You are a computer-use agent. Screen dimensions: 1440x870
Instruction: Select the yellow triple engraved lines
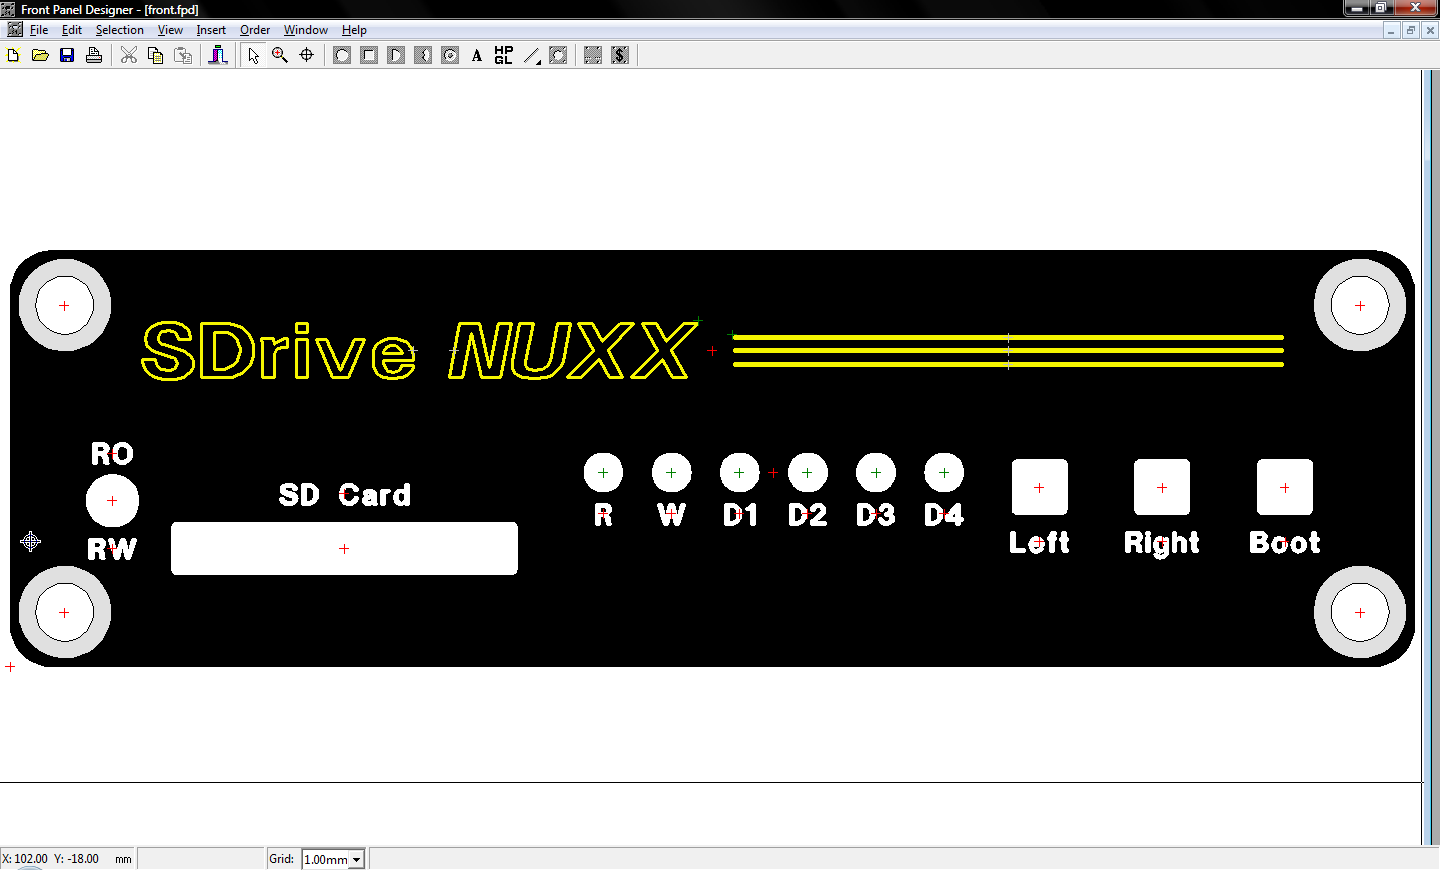click(1008, 351)
